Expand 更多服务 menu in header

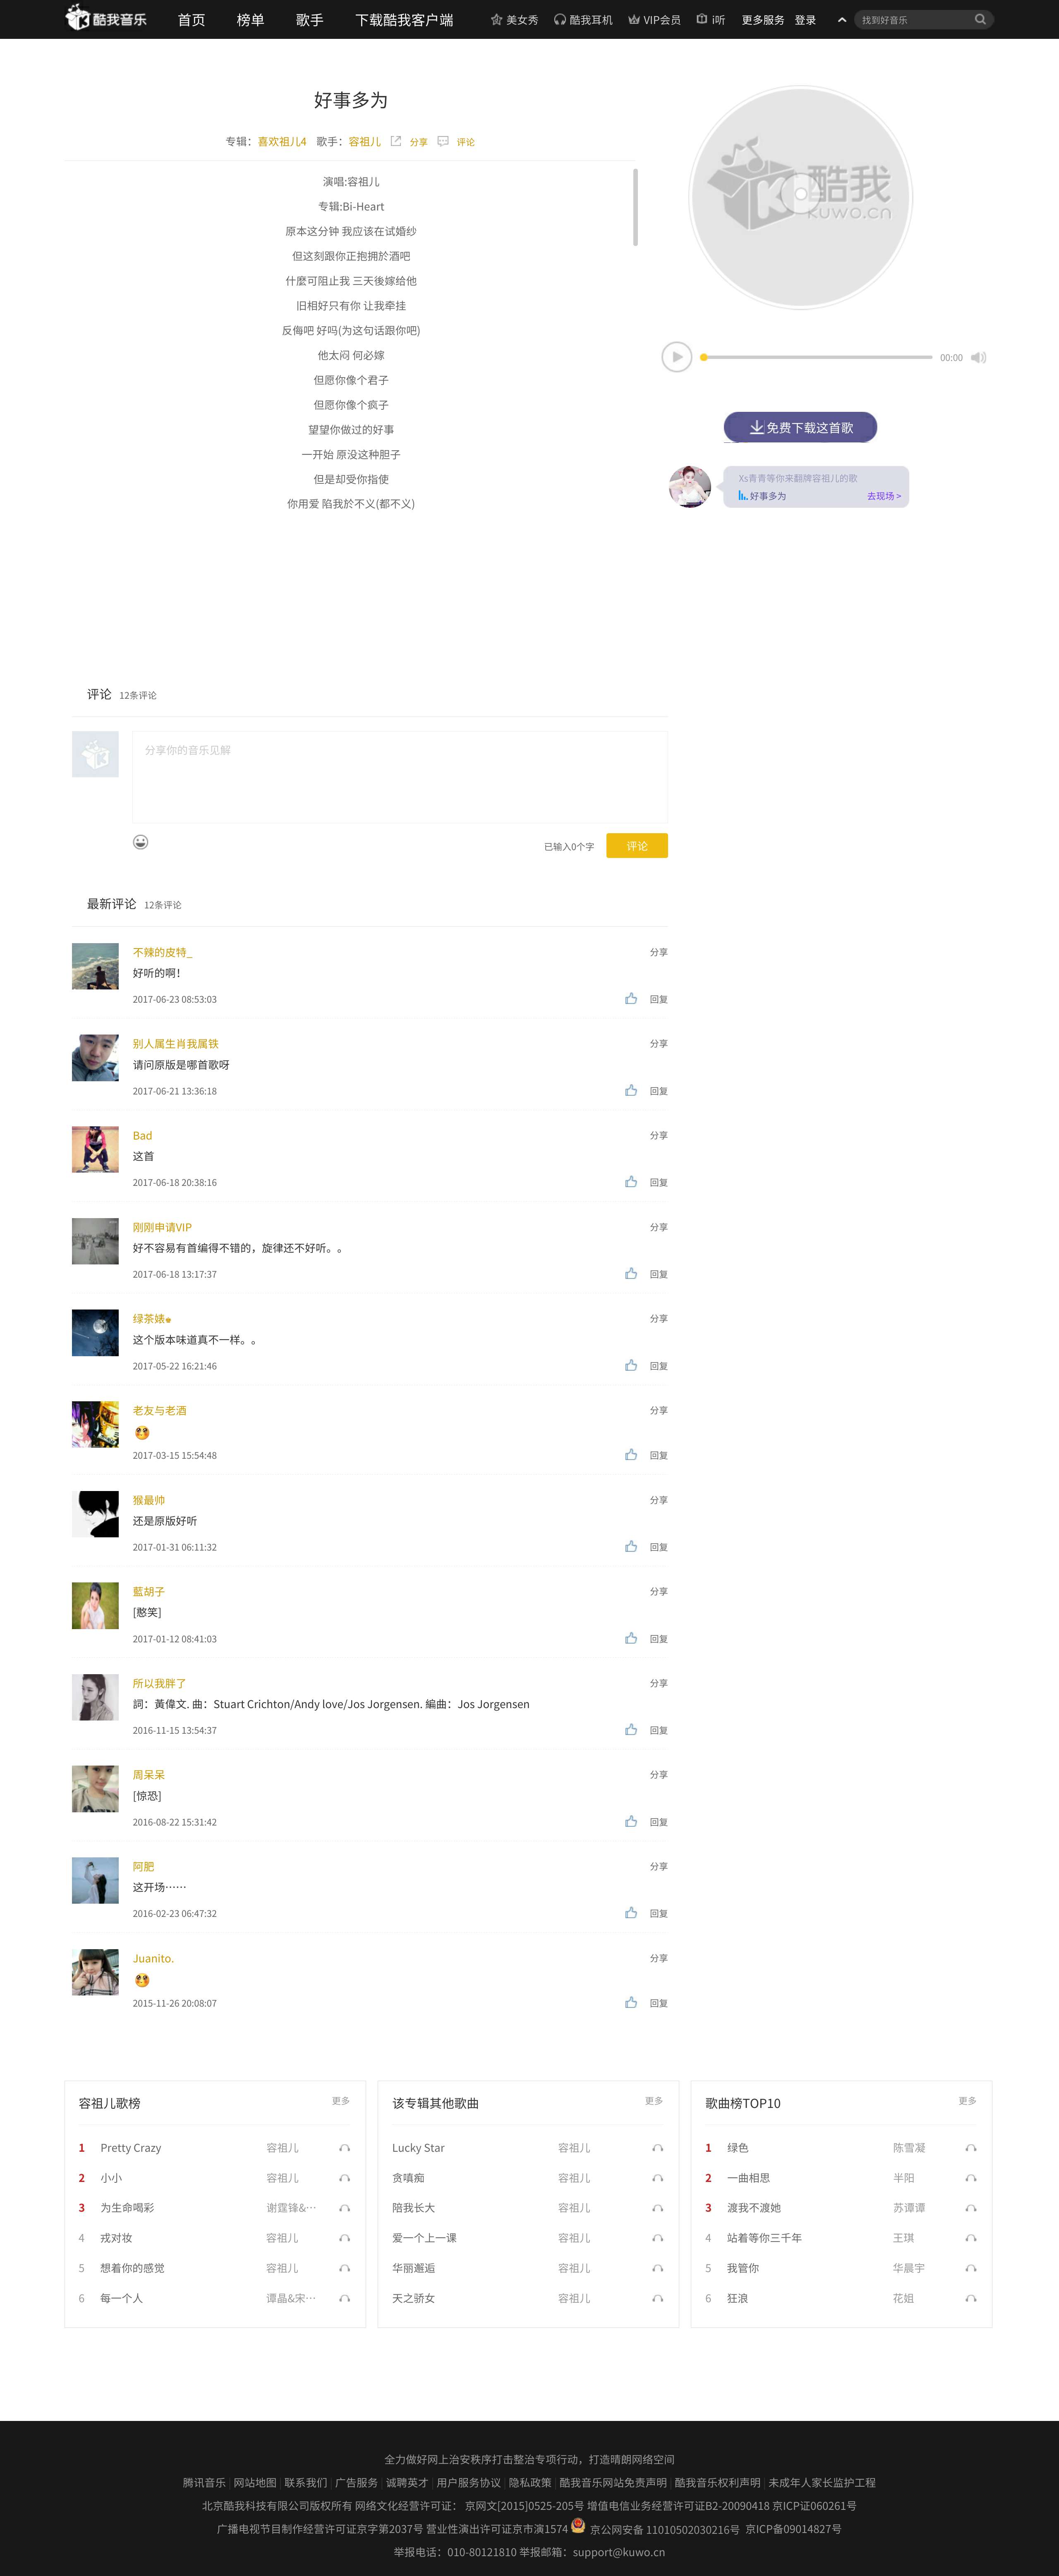click(763, 20)
